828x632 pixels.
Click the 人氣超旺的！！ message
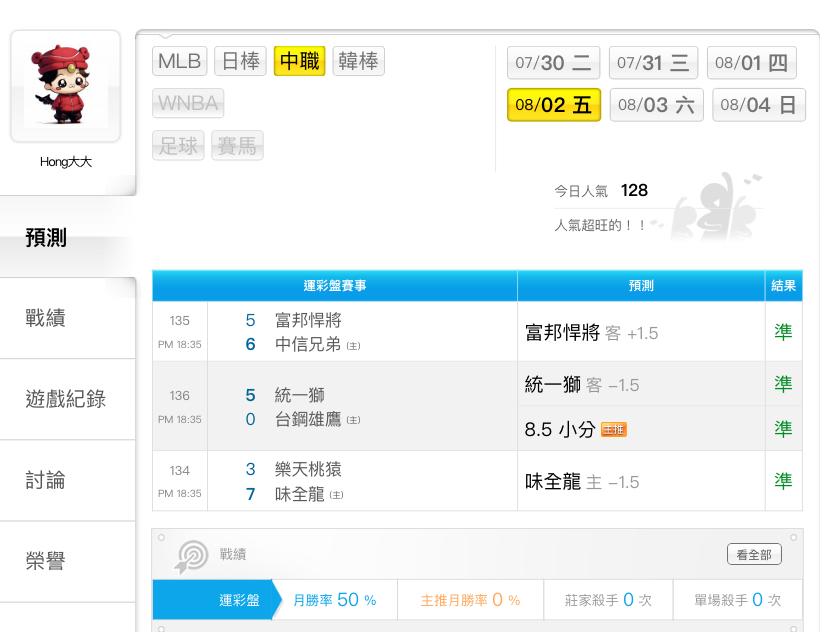coord(599,225)
